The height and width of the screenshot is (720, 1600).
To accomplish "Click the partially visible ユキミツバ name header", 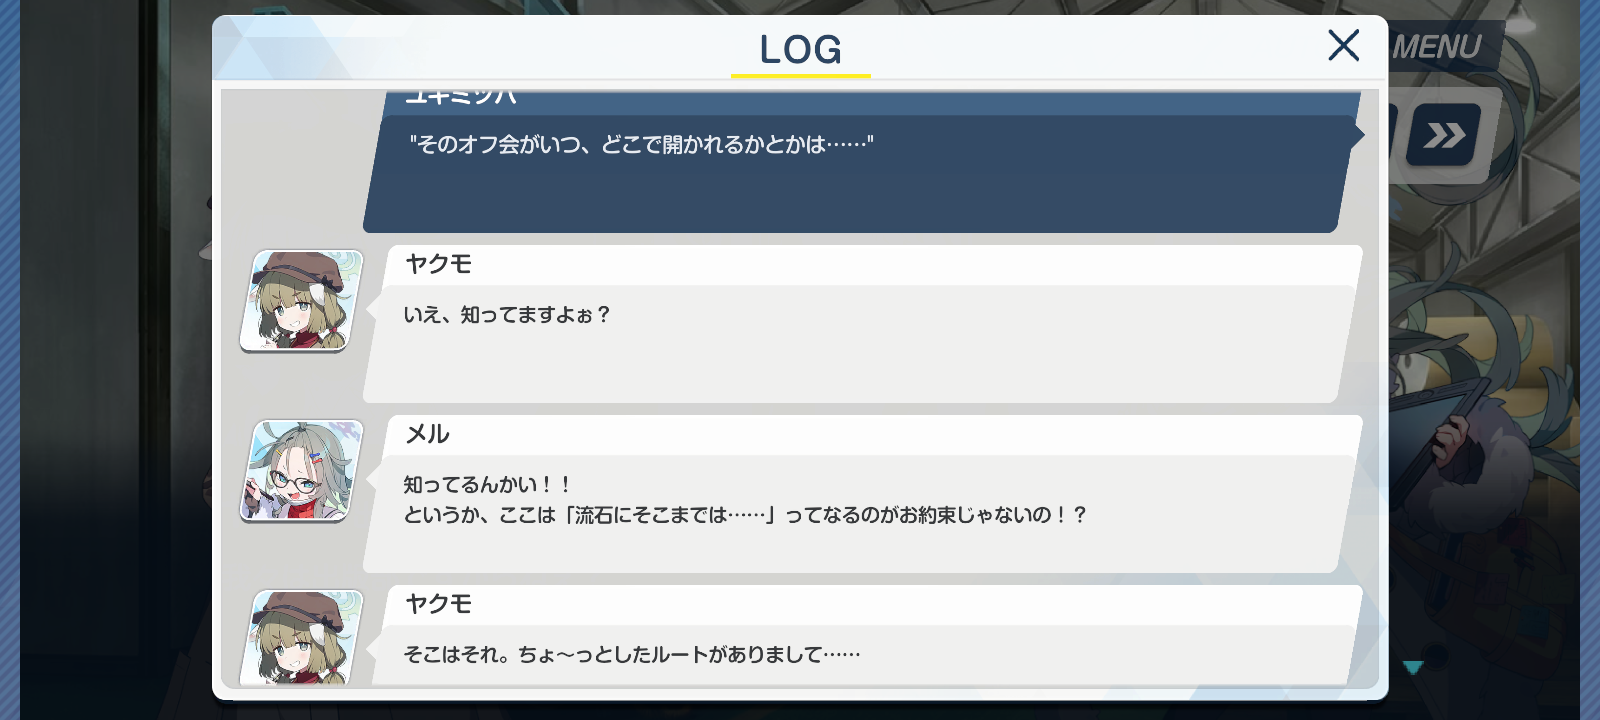I will [460, 98].
